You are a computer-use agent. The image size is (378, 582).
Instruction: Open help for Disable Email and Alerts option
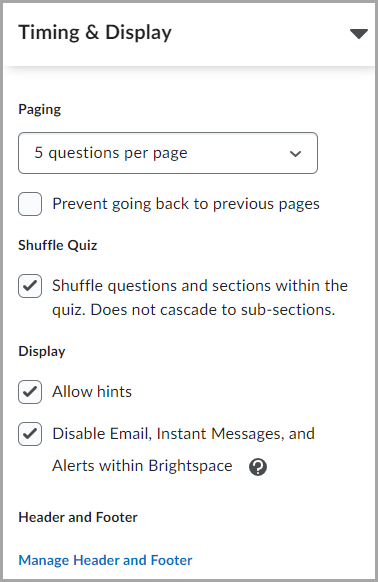[x=258, y=467]
